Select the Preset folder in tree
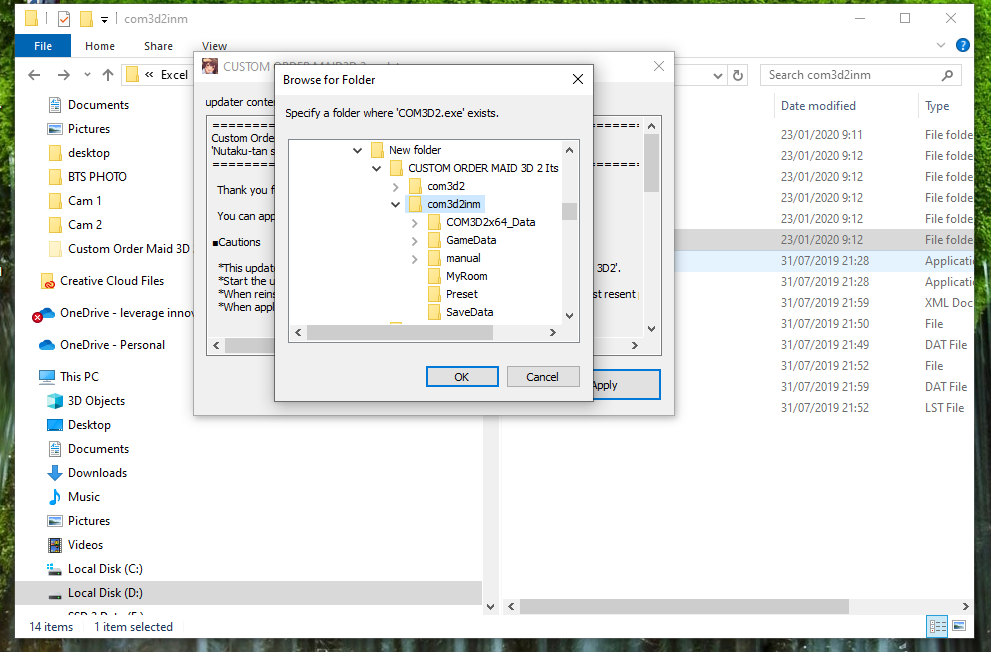 click(x=462, y=294)
